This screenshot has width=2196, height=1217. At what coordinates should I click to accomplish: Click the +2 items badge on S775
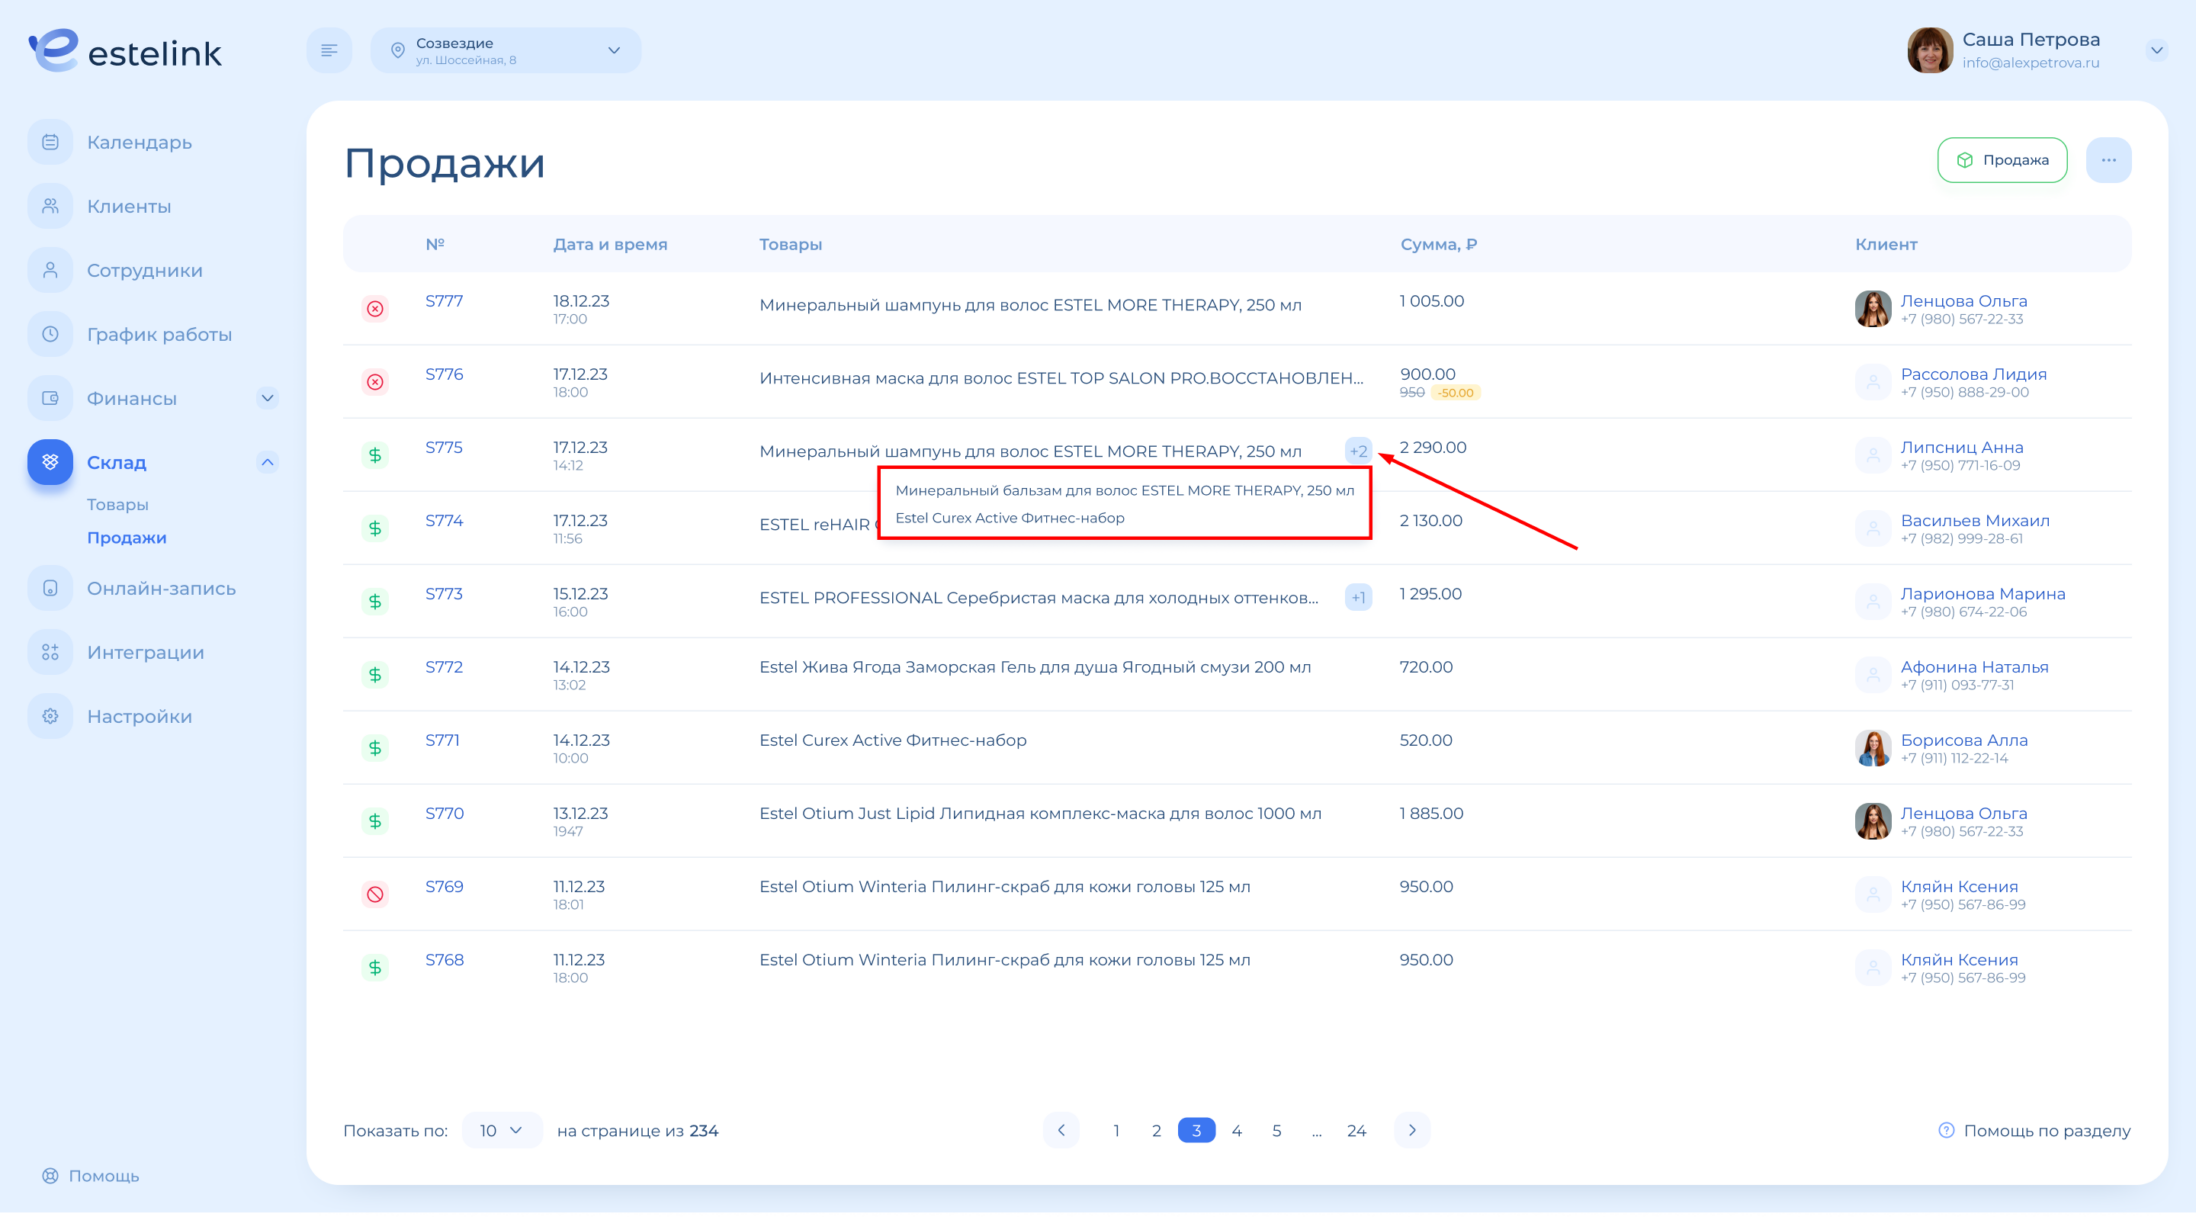(1358, 451)
